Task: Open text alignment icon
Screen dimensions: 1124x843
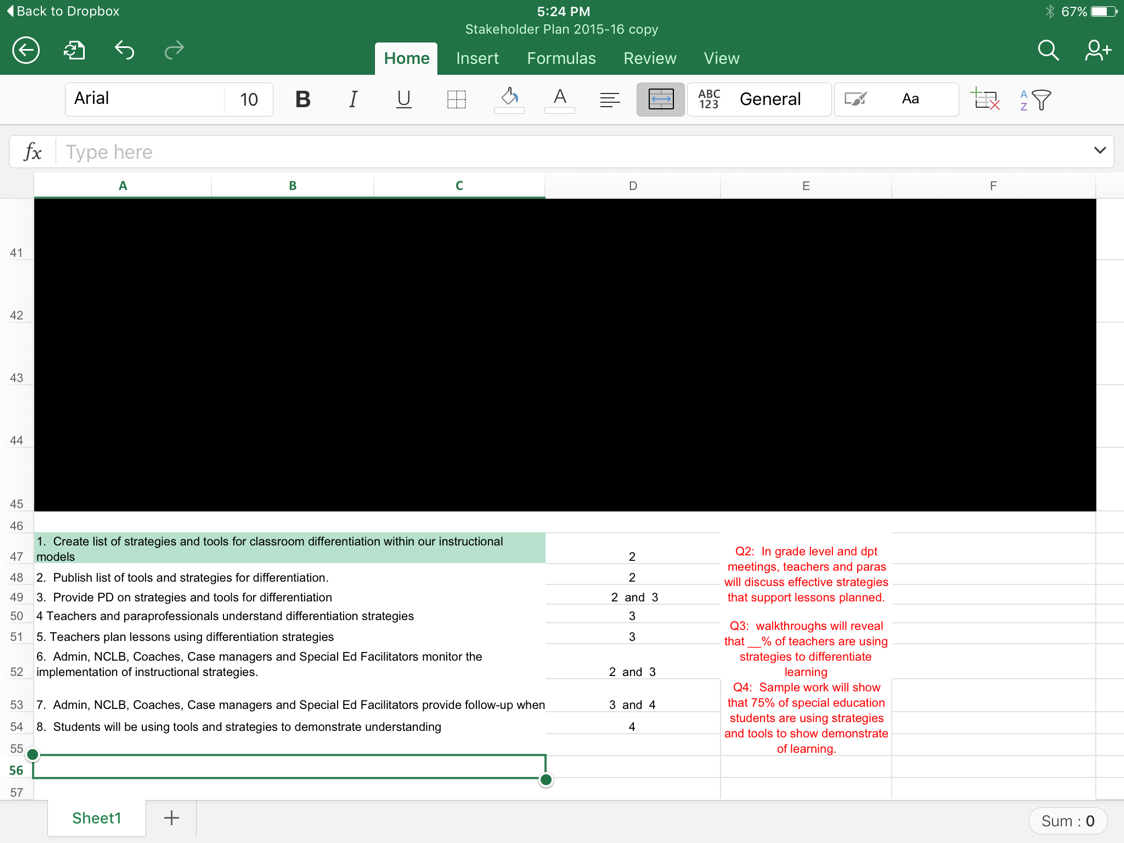Action: coord(609,99)
